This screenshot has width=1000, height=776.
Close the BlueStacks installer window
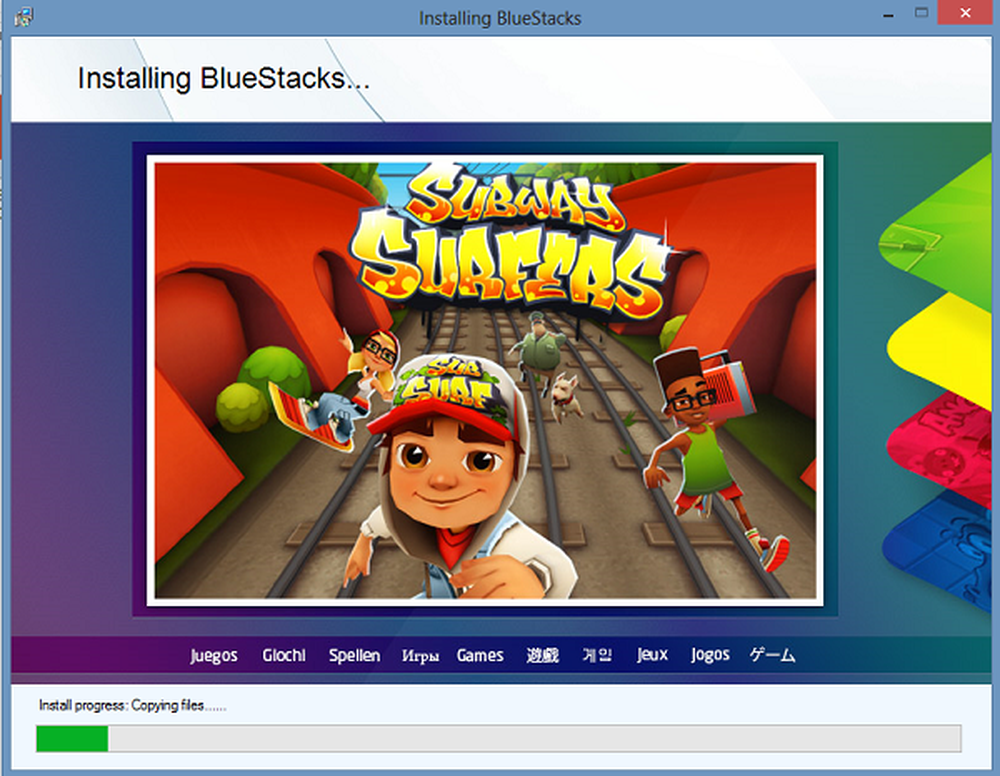pyautogui.click(x=966, y=13)
